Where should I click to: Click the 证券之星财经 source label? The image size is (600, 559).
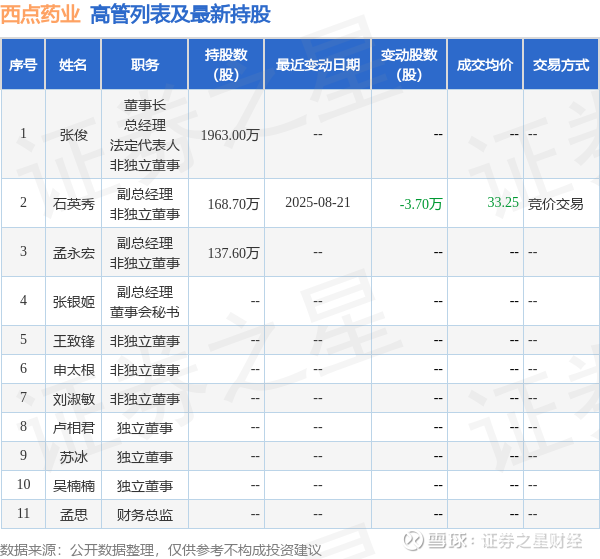click(532, 541)
